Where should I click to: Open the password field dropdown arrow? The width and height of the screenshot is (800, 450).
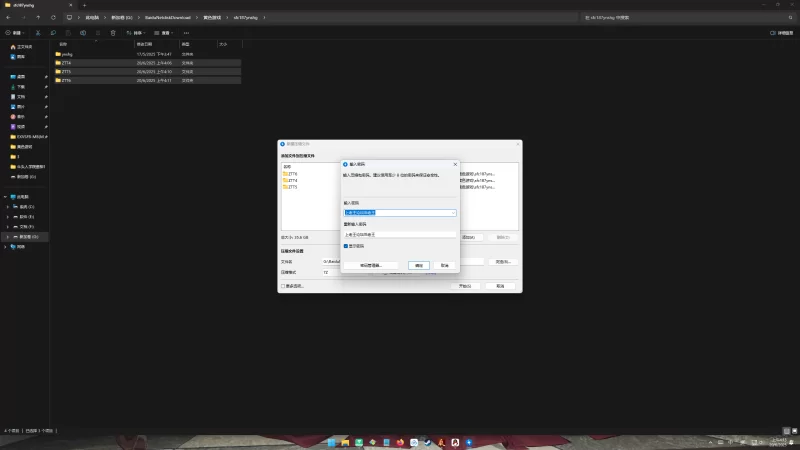click(x=453, y=213)
